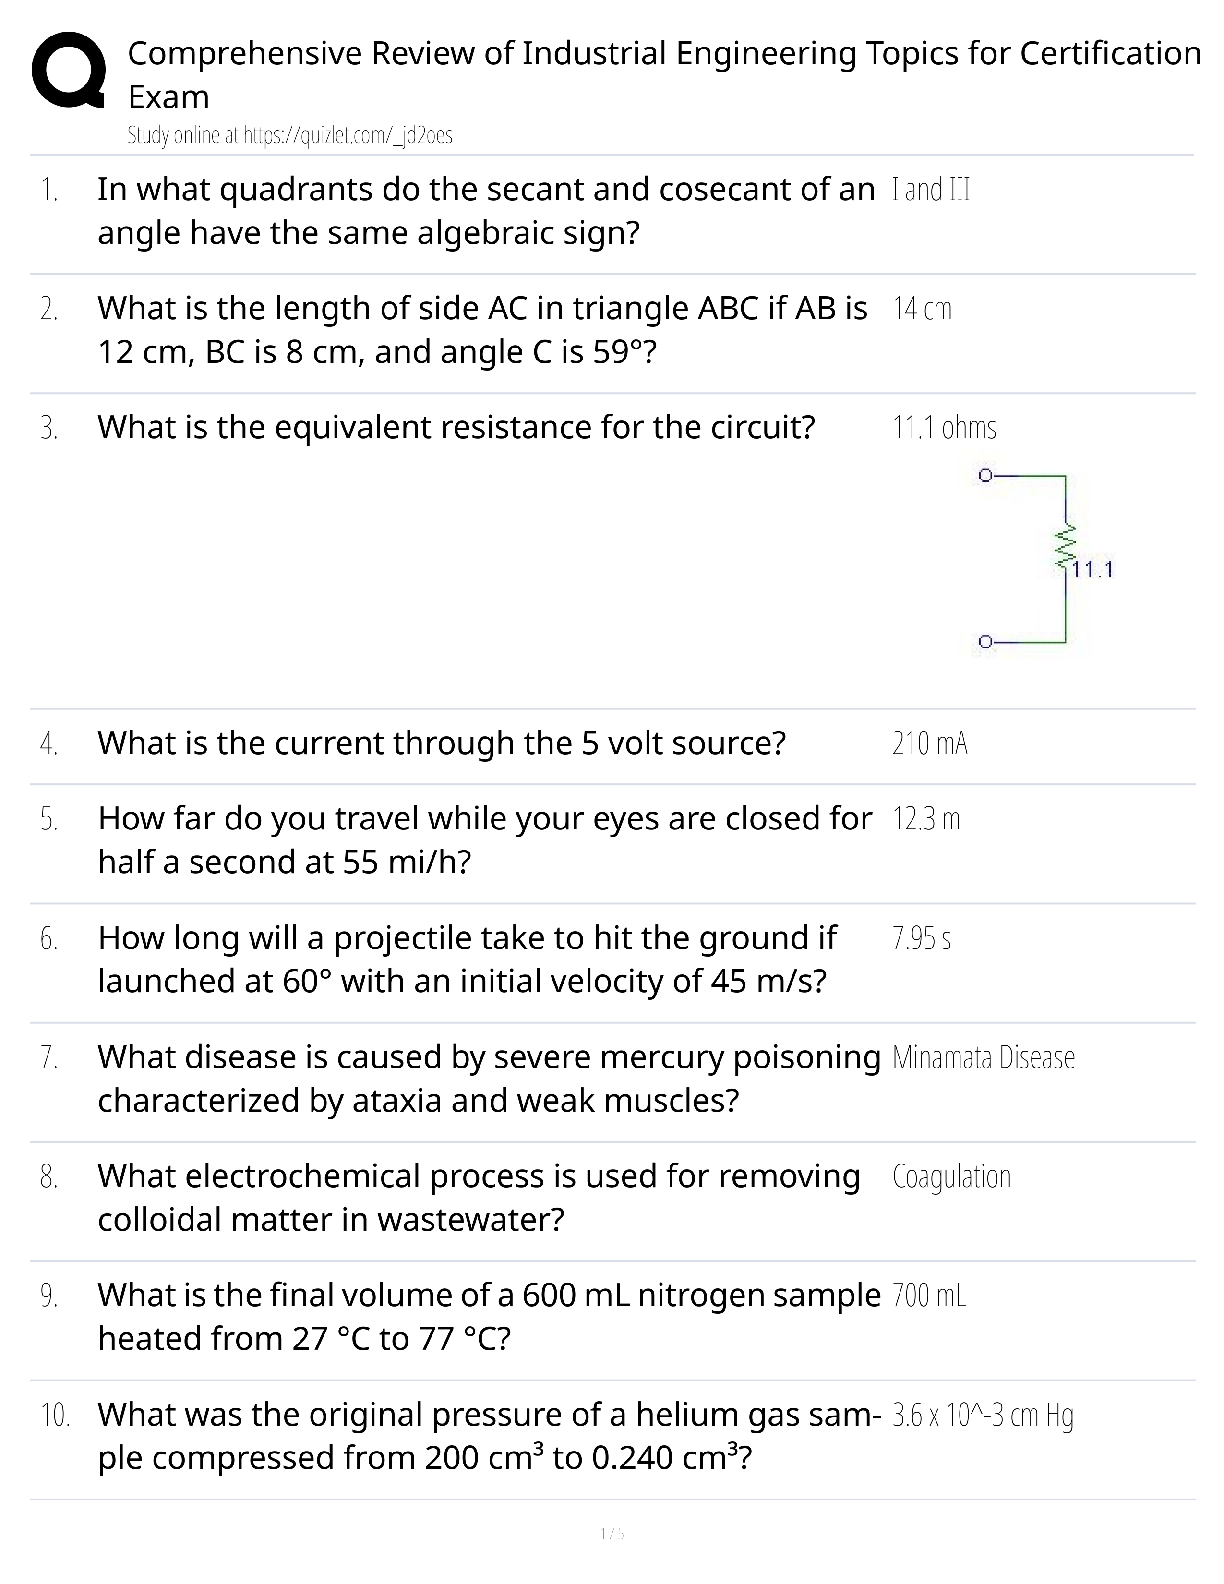Click the page number indicator at the bottom
The width and height of the screenshot is (1224, 1584).
pyautogui.click(x=612, y=1532)
